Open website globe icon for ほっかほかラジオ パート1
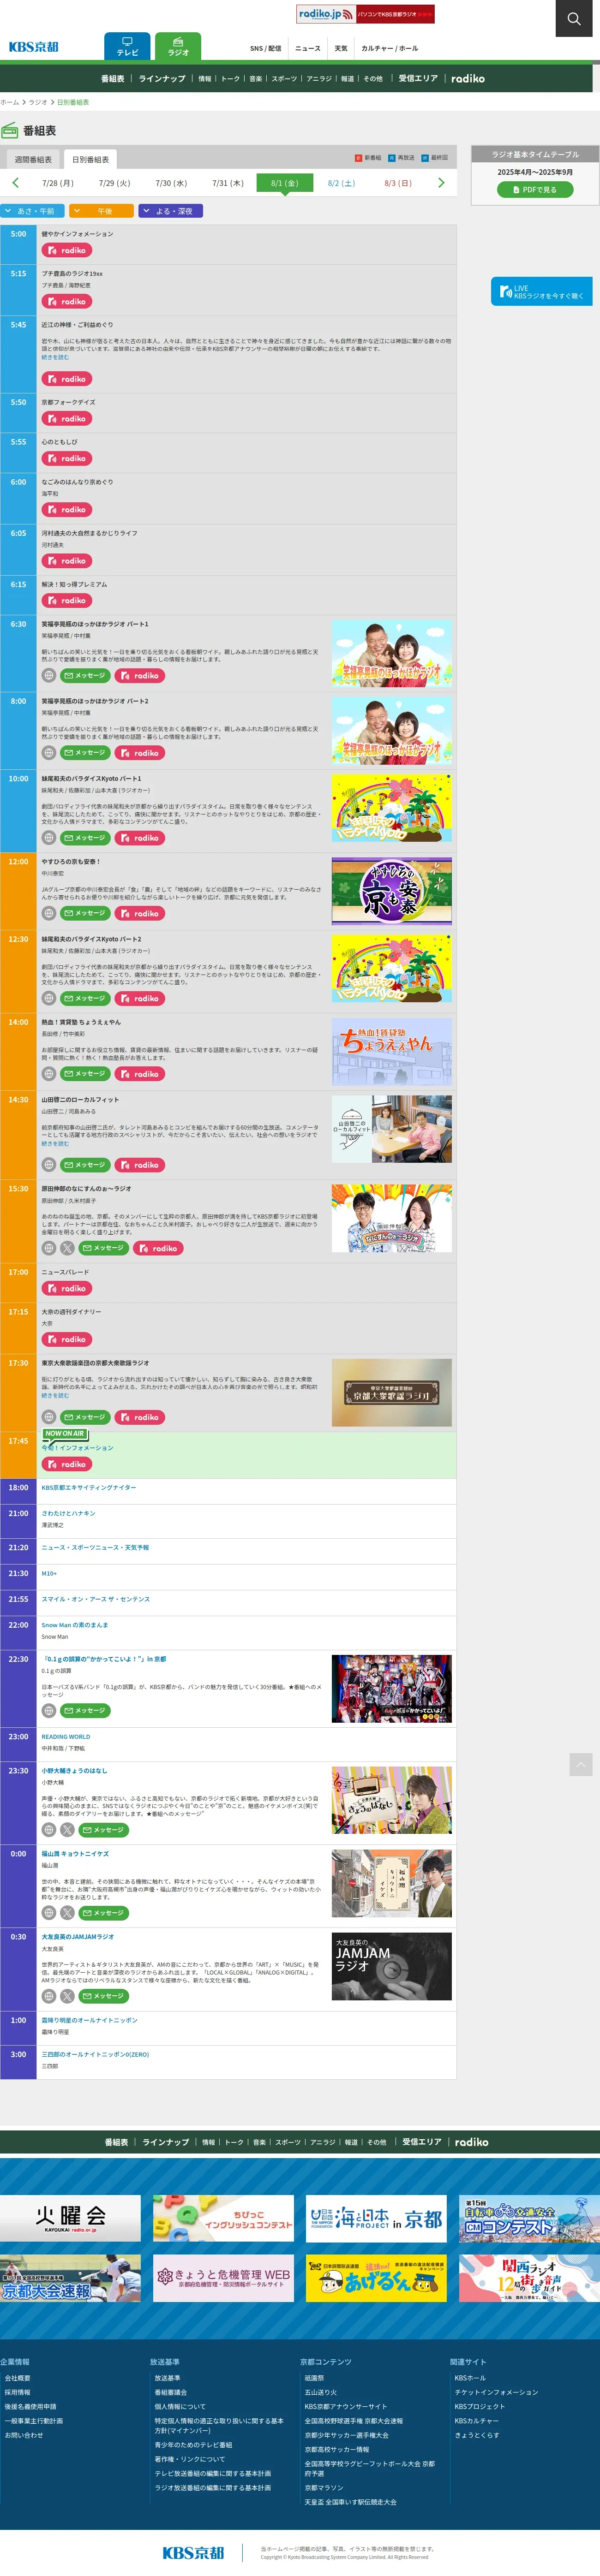The height and width of the screenshot is (2576, 600). pos(48,676)
